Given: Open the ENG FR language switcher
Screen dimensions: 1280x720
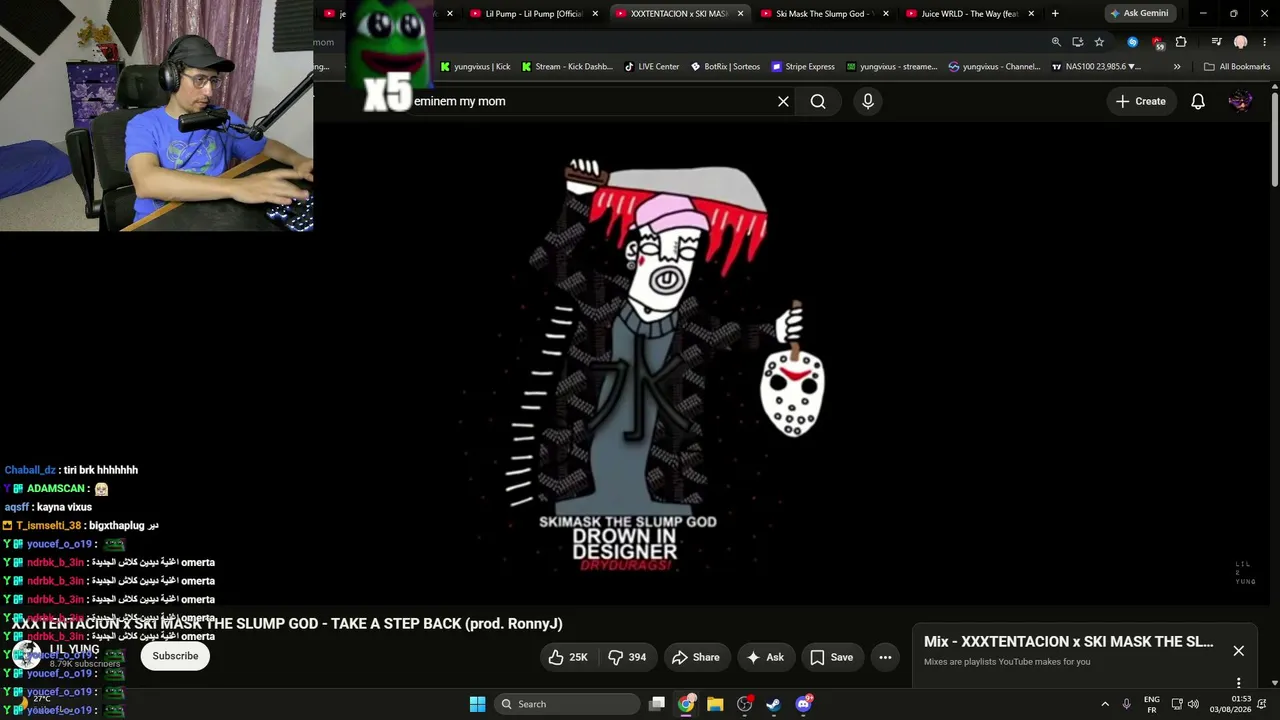Looking at the screenshot, I should [1152, 704].
